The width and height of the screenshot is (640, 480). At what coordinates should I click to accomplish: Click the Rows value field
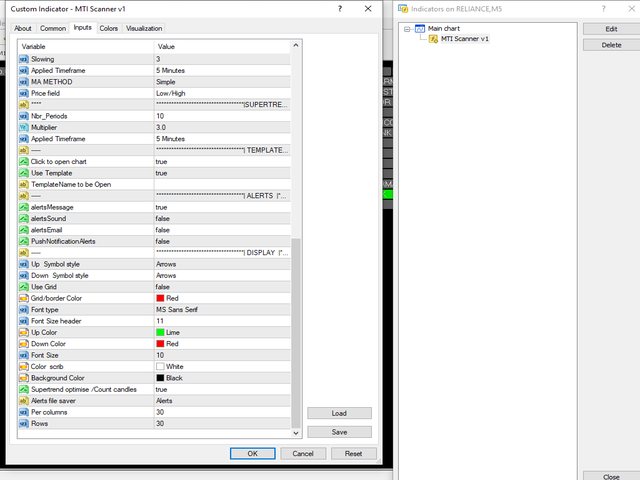222,423
